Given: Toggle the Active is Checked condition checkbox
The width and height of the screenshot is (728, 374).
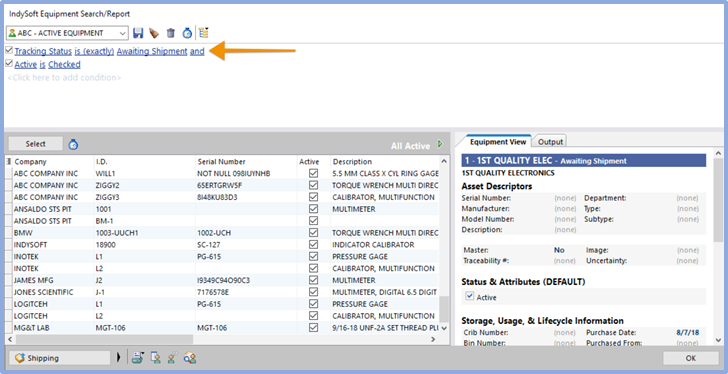Looking at the screenshot, I should coord(9,64).
